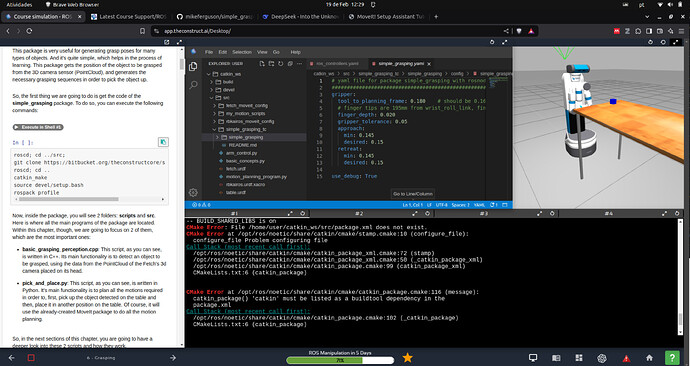690x366 pixels.
Task: Collapse the simple_grasping_tc folder
Action: [244, 129]
